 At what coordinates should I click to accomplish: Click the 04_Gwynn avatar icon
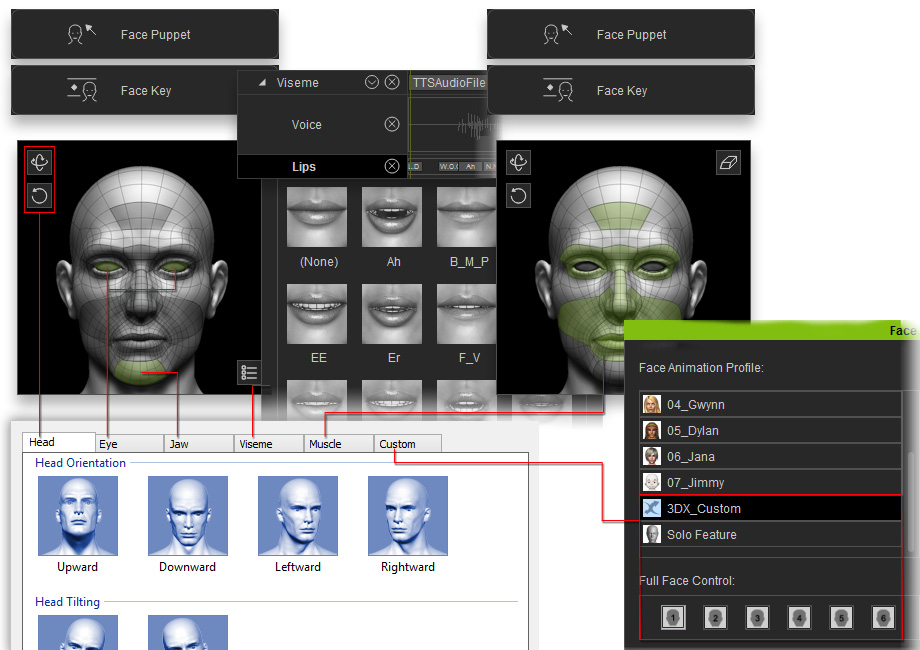(652, 404)
